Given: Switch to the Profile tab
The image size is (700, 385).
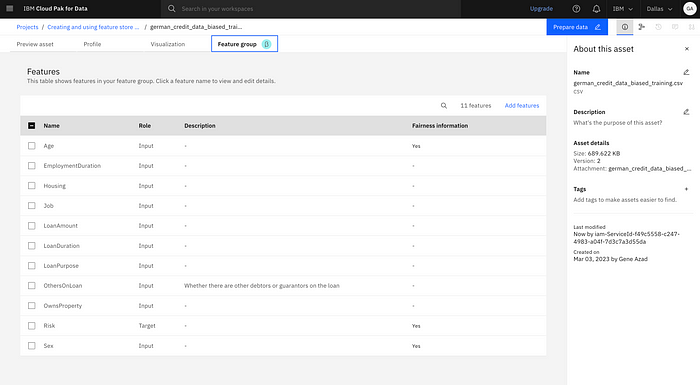Looking at the screenshot, I should (x=92, y=44).
